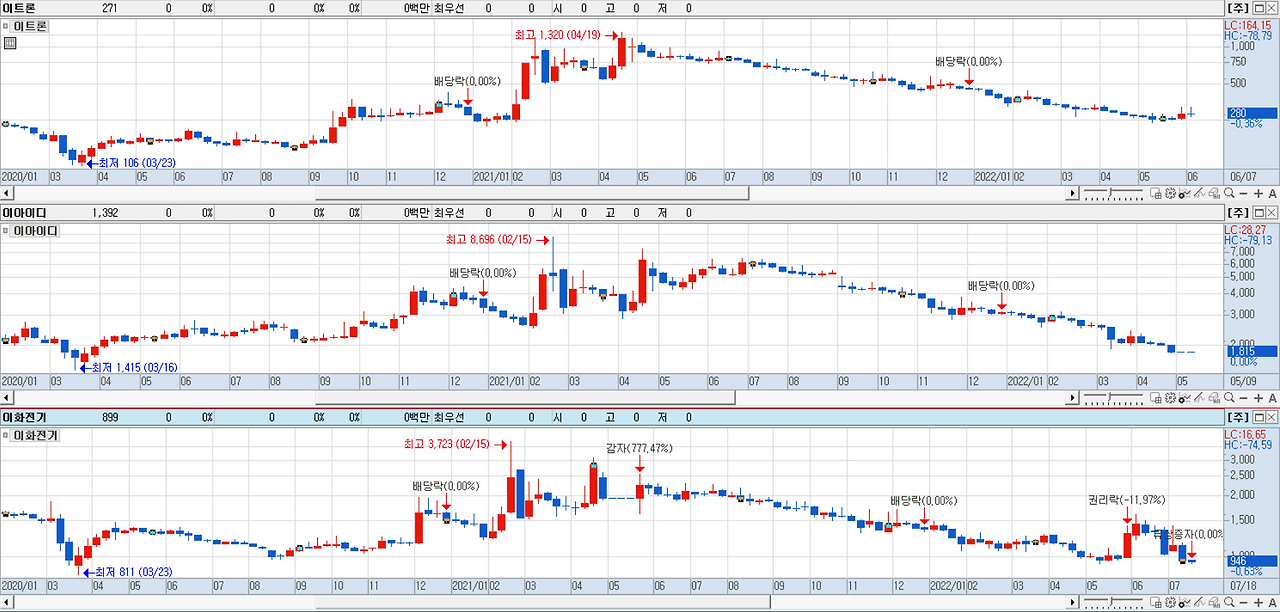This screenshot has width=1280, height=612.
Task: Click the horizontal scrollbar under 이트론 chart
Action: (532, 193)
